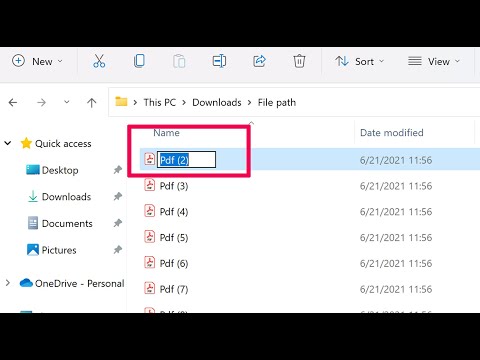Click the Delete trash can icon
The image size is (480, 360).
tap(299, 61)
